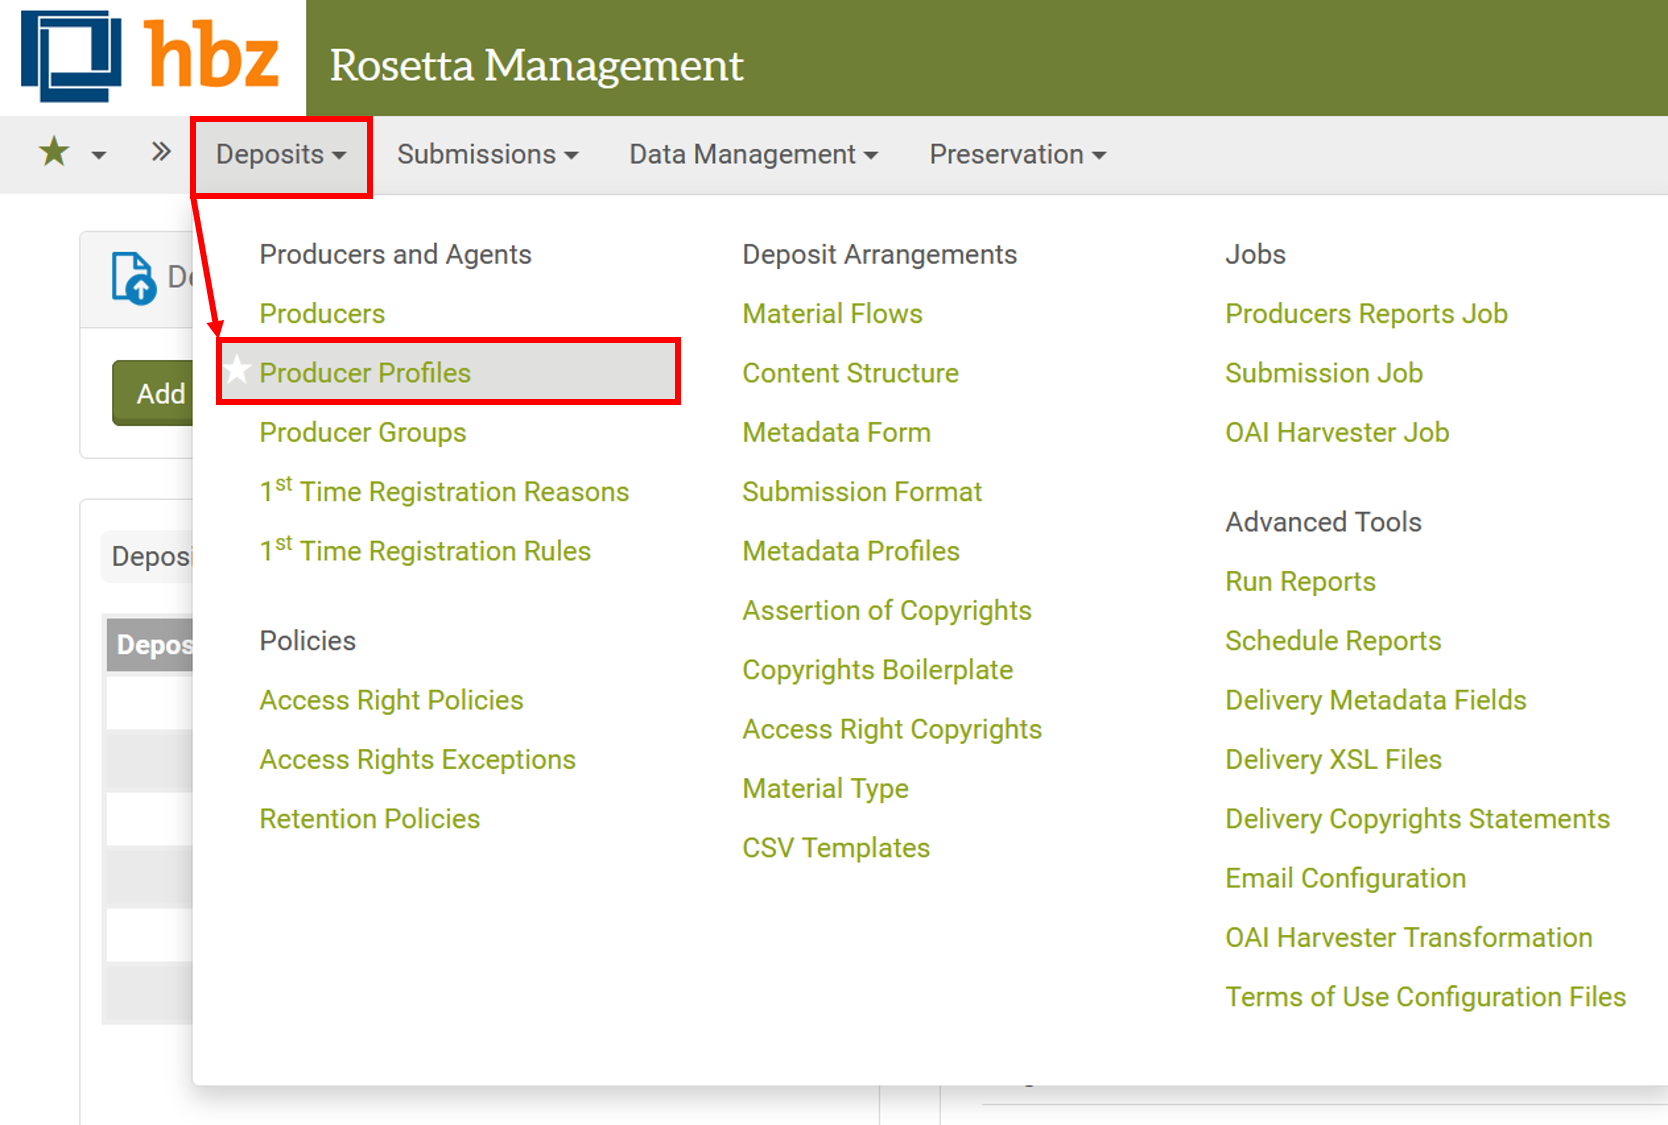Select Producers in the Deposits menu

(321, 313)
